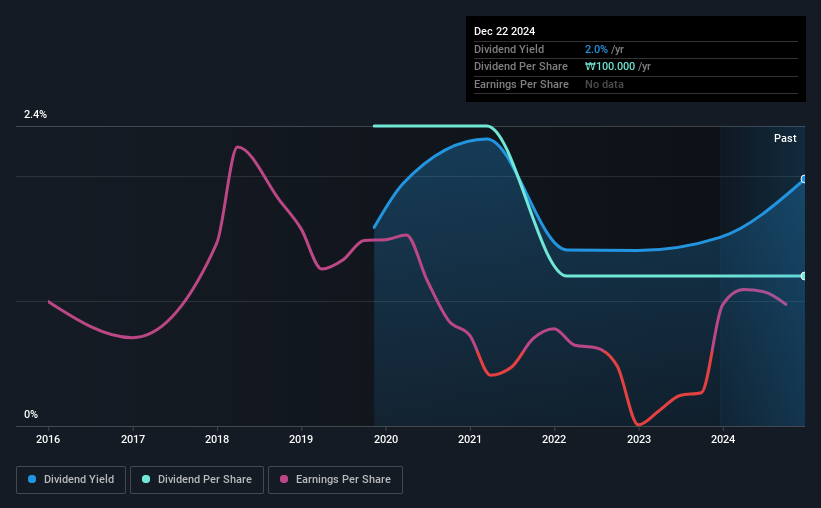Click the teal Dividend Per Share legend dot
This screenshot has height=508, width=821.
tap(146, 479)
